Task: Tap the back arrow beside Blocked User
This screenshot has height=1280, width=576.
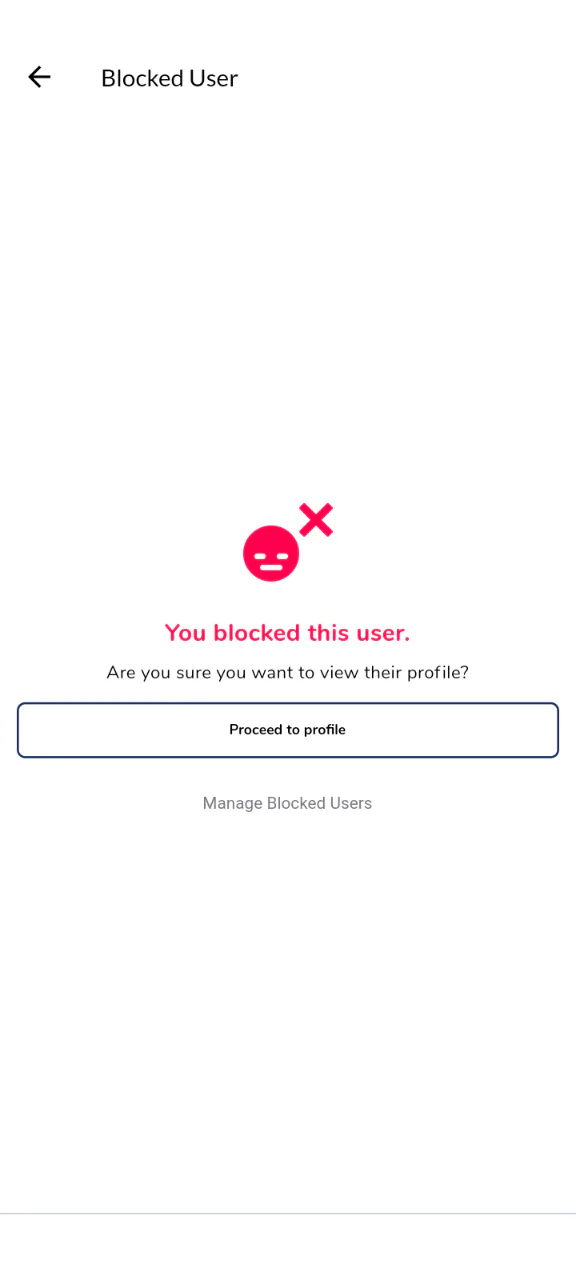Action: coord(39,77)
